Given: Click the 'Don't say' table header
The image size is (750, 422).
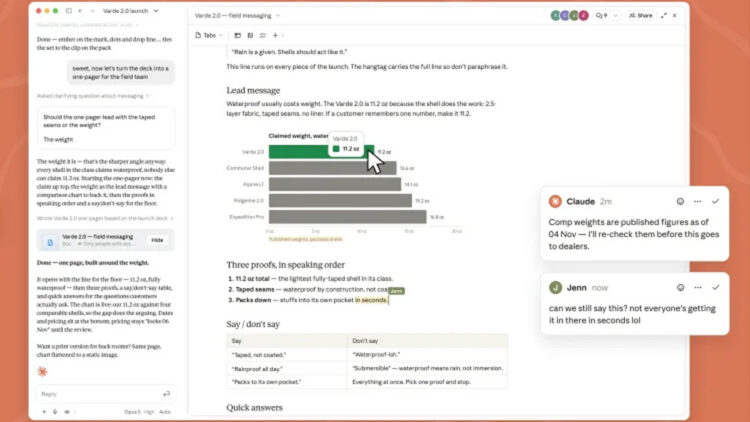Looking at the screenshot, I should click(x=427, y=341).
